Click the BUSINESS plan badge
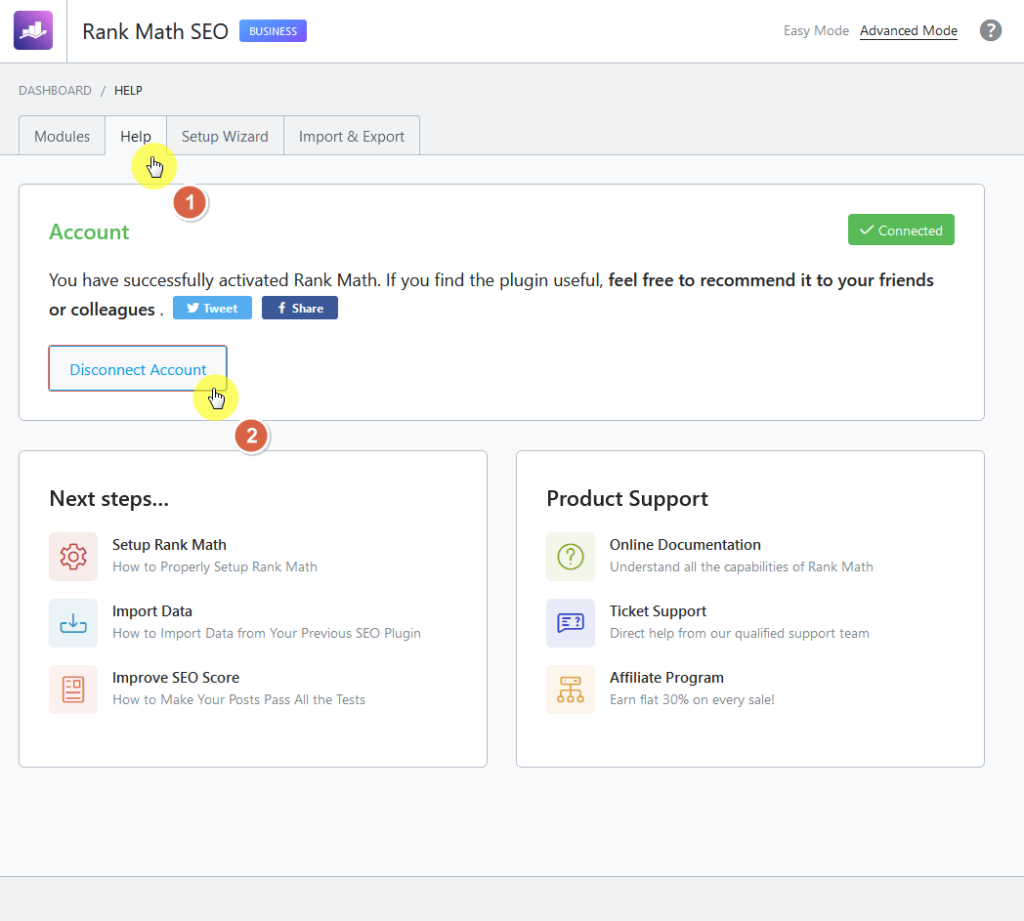1024x921 pixels. click(x=273, y=31)
